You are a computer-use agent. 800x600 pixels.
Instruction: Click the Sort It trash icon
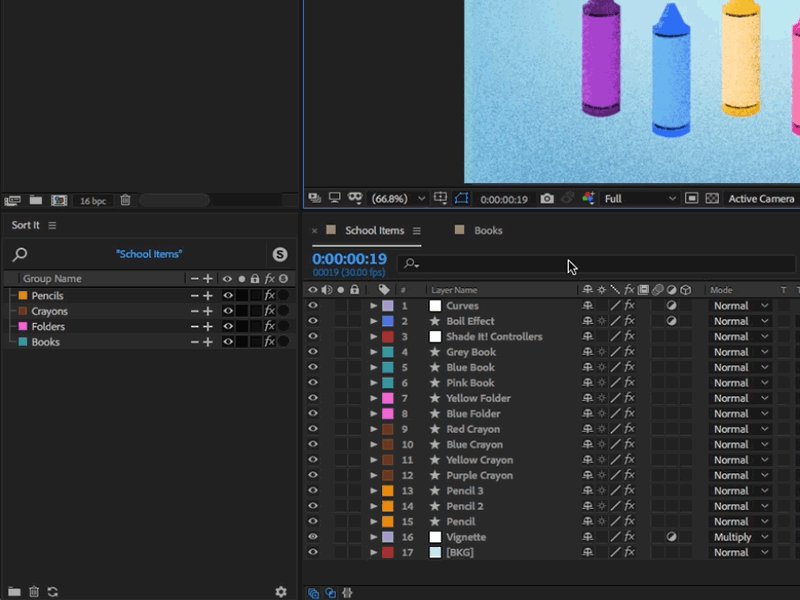click(34, 592)
